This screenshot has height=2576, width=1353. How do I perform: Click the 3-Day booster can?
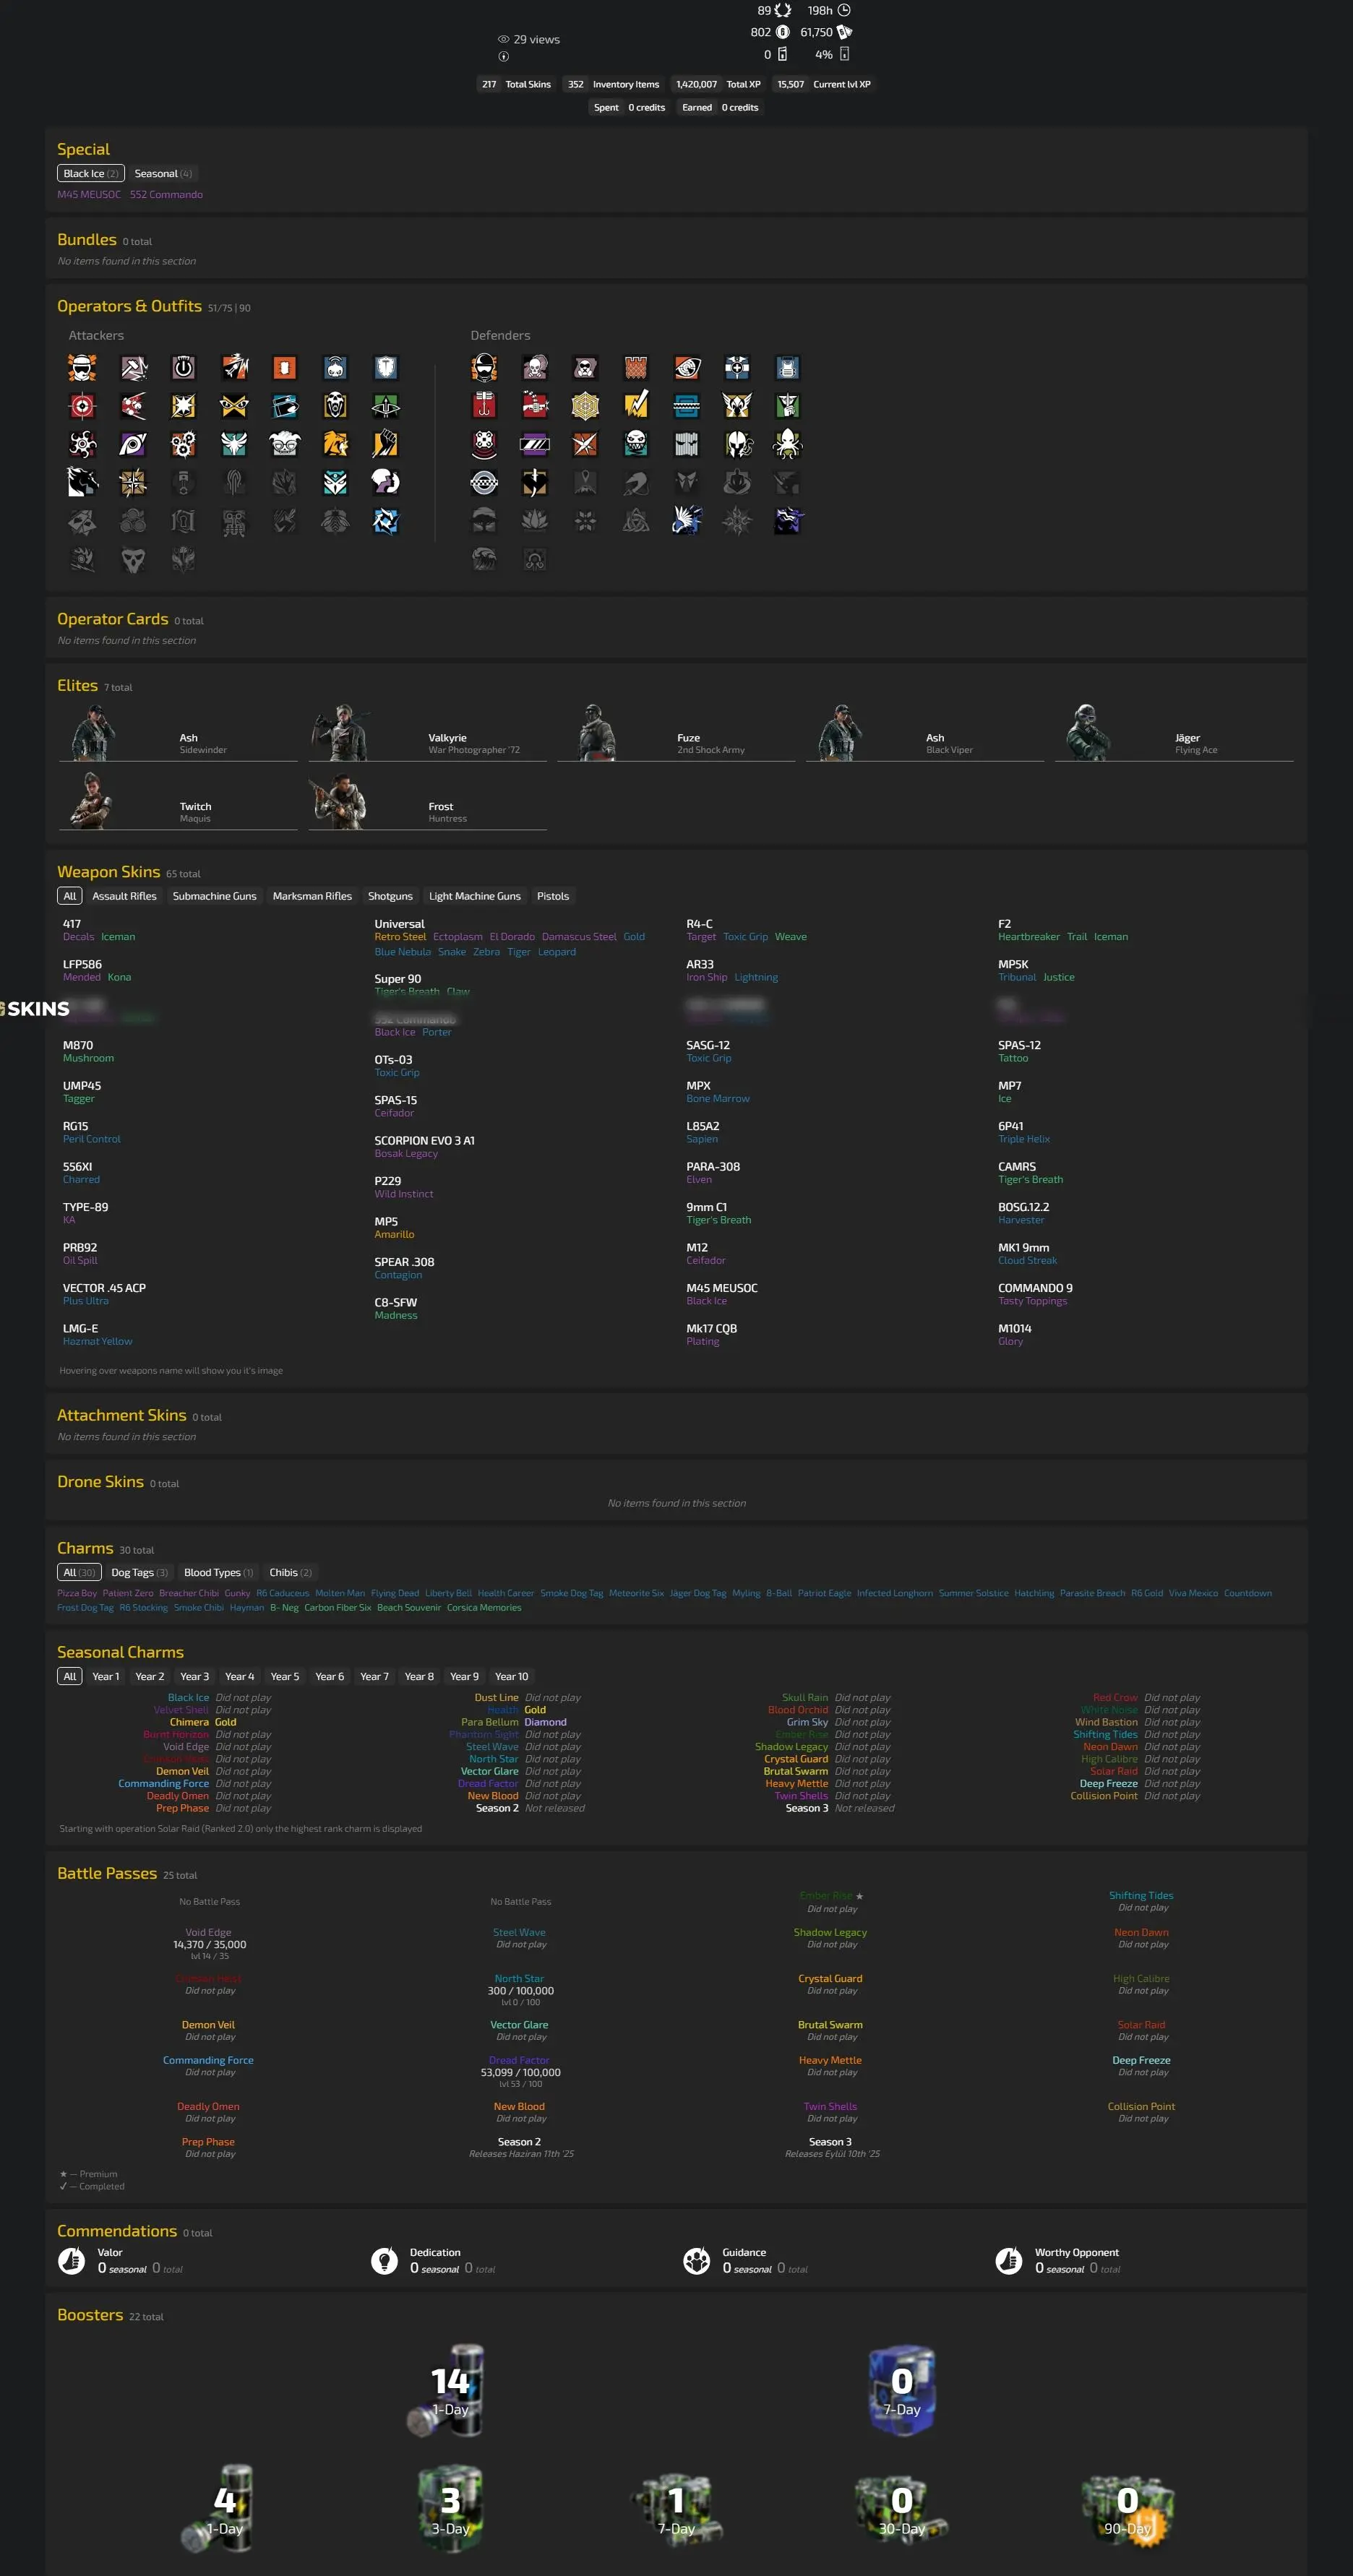tap(450, 2506)
